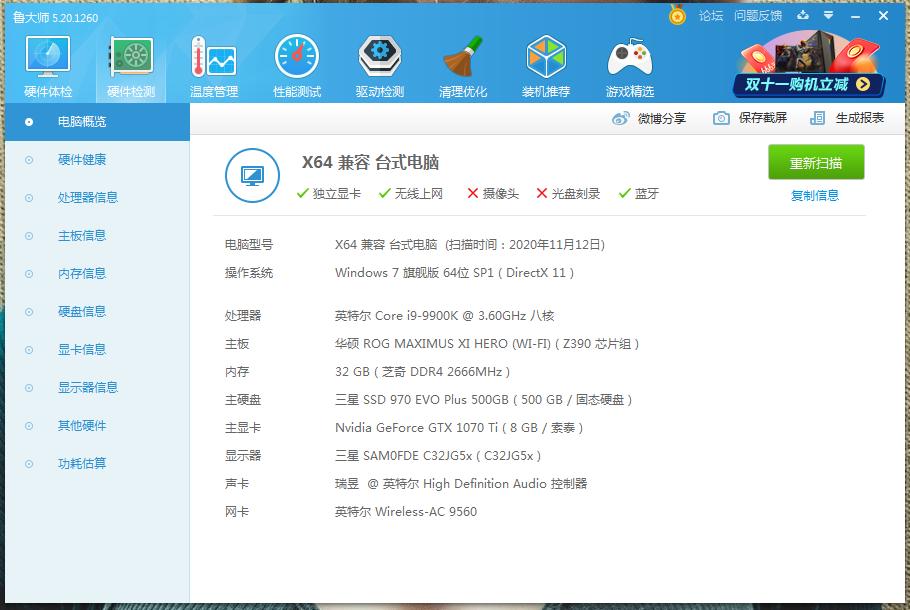Click 生成报表 generate report text
This screenshot has width=910, height=610.
pyautogui.click(x=860, y=118)
